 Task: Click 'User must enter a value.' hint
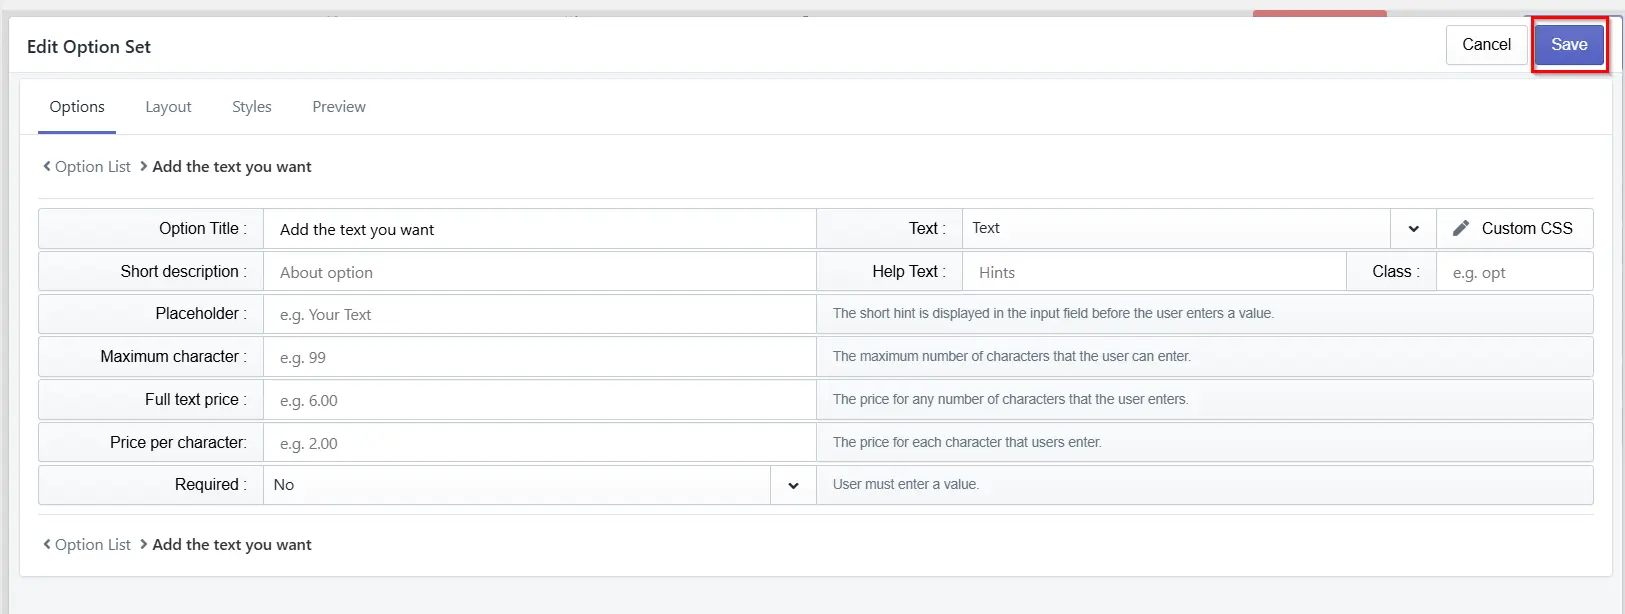(x=906, y=484)
